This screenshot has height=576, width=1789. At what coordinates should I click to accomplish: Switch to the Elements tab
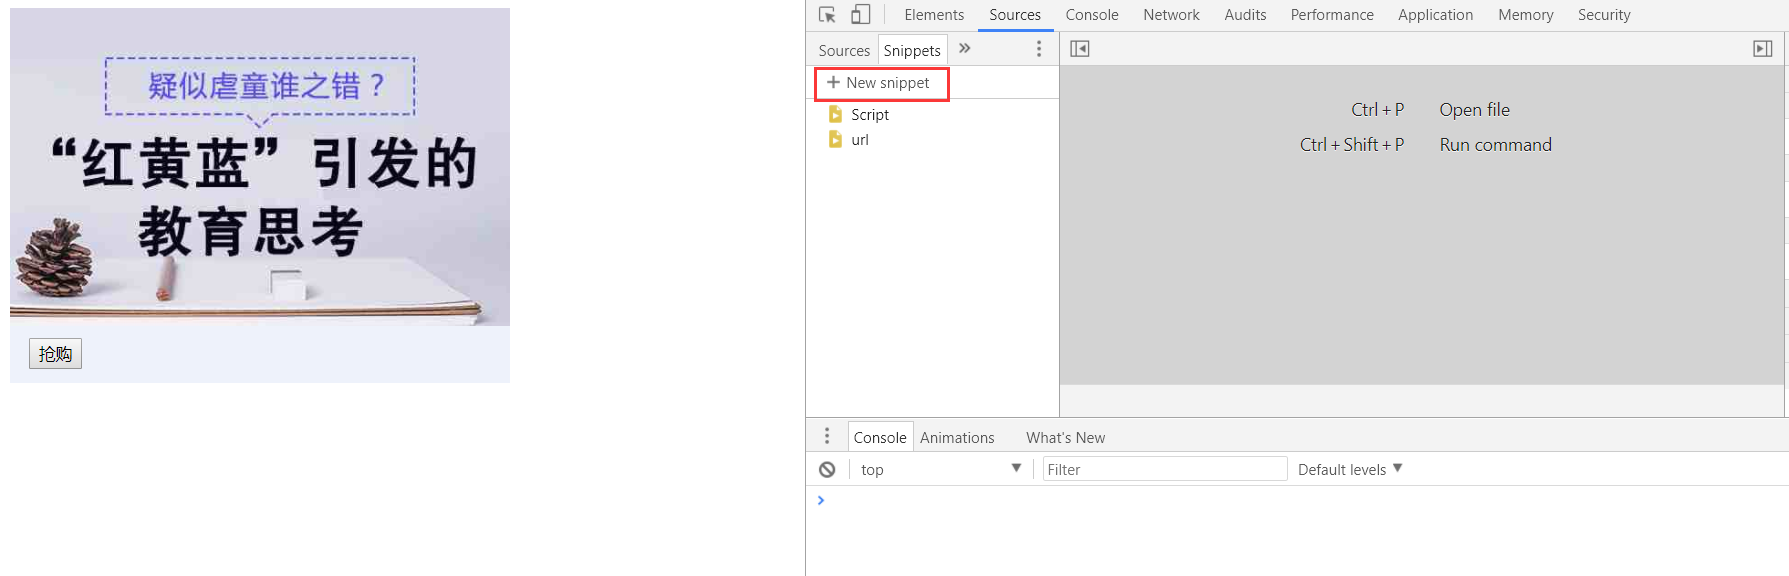pos(934,15)
